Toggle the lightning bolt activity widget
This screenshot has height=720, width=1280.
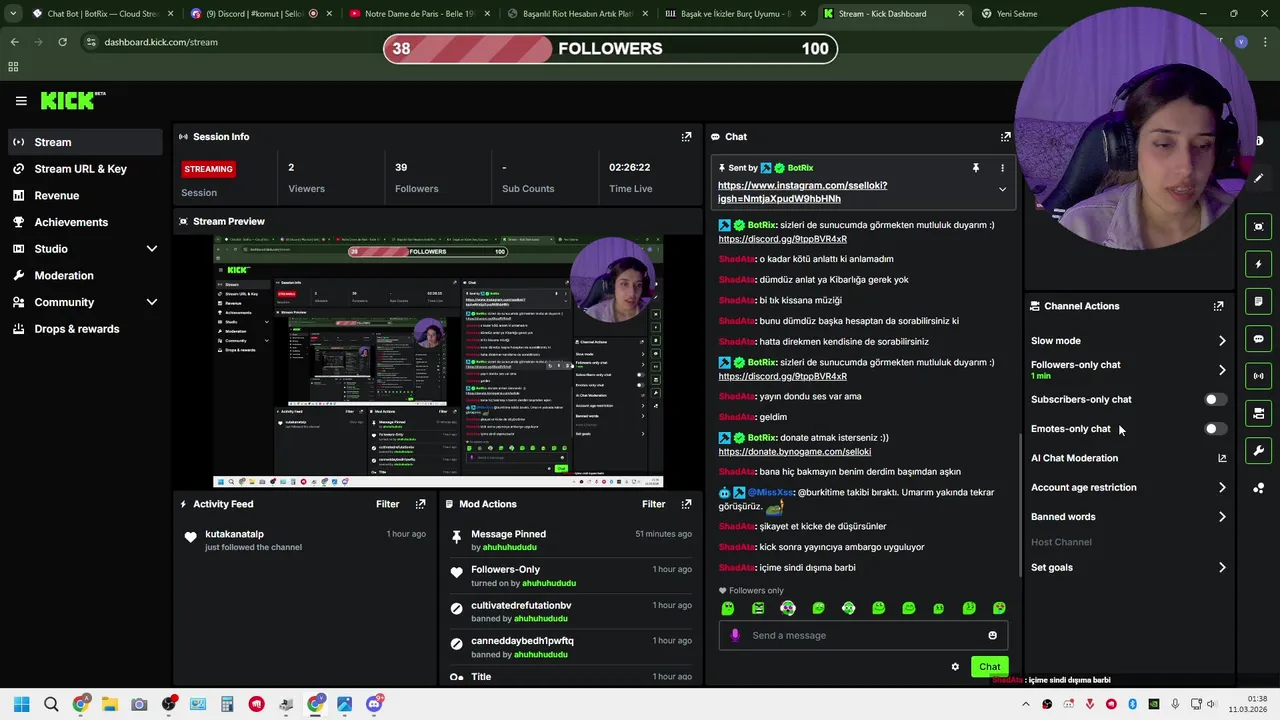[x=1259, y=264]
